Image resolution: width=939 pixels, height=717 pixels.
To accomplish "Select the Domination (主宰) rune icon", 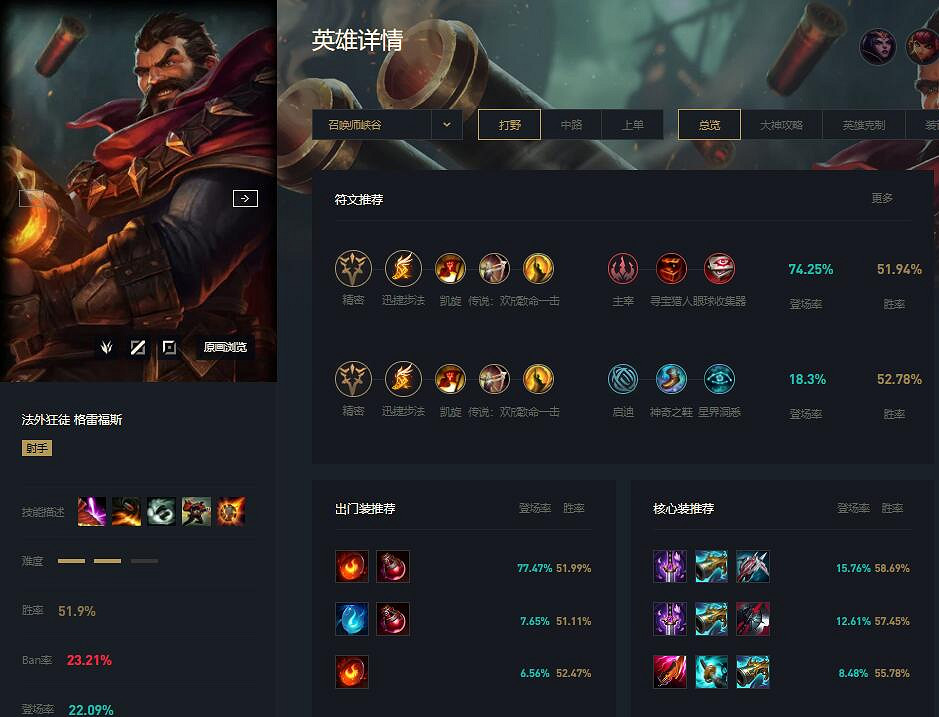I will (x=623, y=268).
